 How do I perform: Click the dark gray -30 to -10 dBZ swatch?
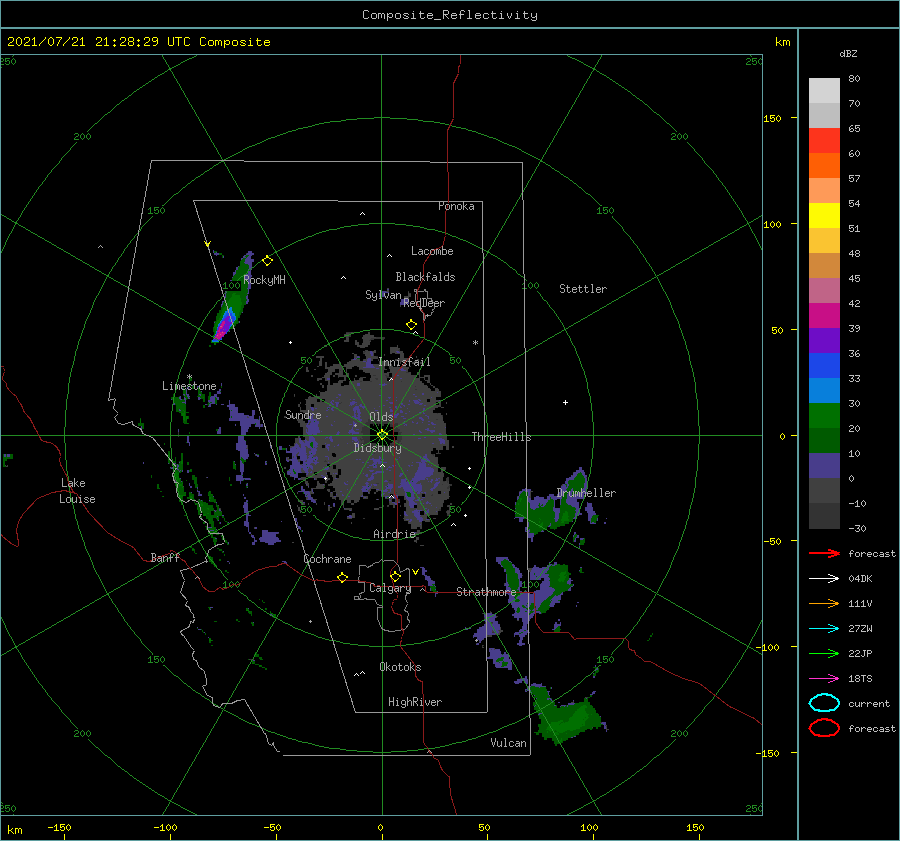[824, 516]
